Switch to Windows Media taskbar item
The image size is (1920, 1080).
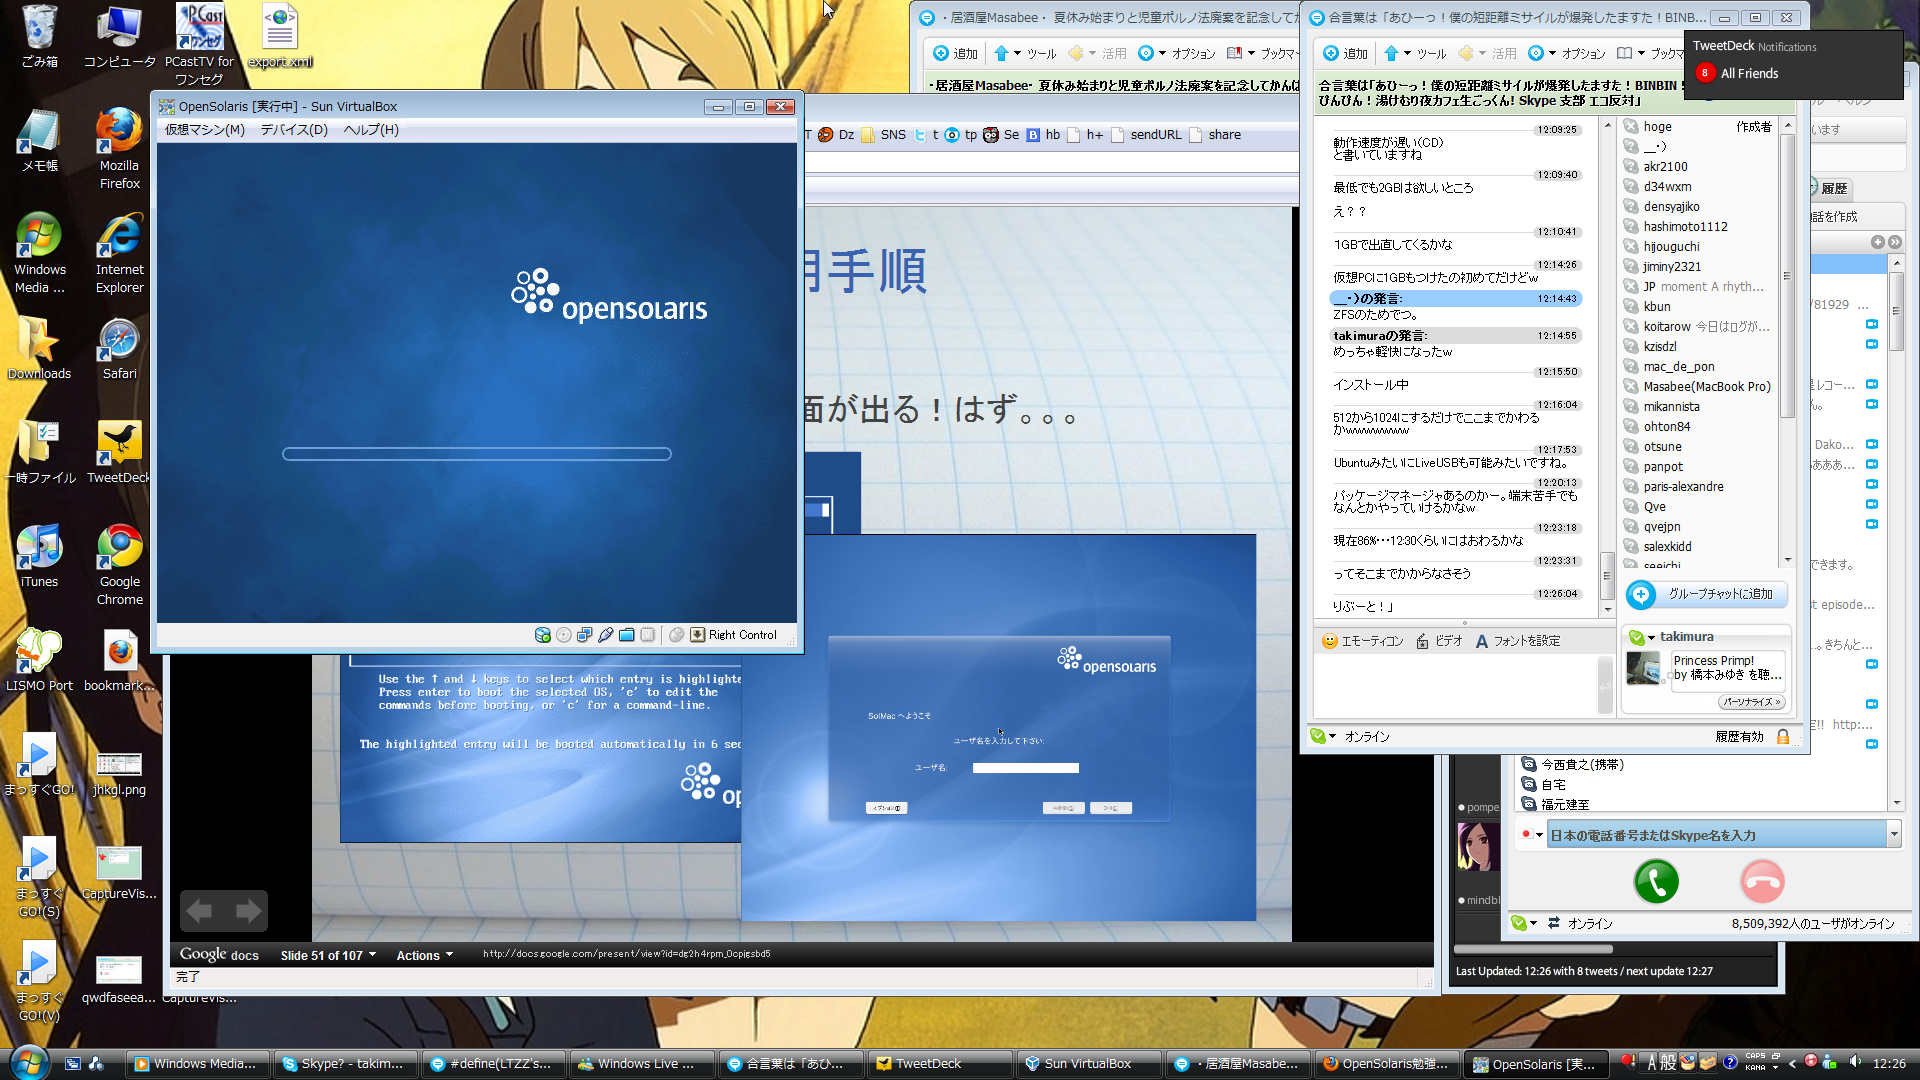point(196,1064)
